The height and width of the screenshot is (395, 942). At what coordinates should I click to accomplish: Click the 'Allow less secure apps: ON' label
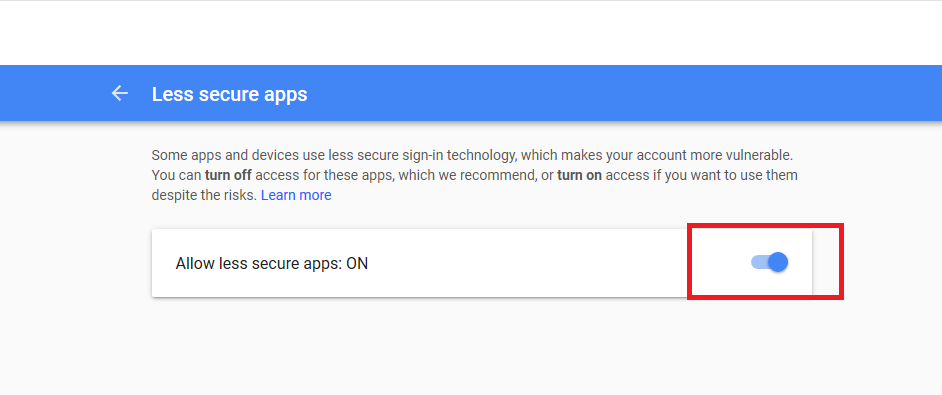(272, 263)
